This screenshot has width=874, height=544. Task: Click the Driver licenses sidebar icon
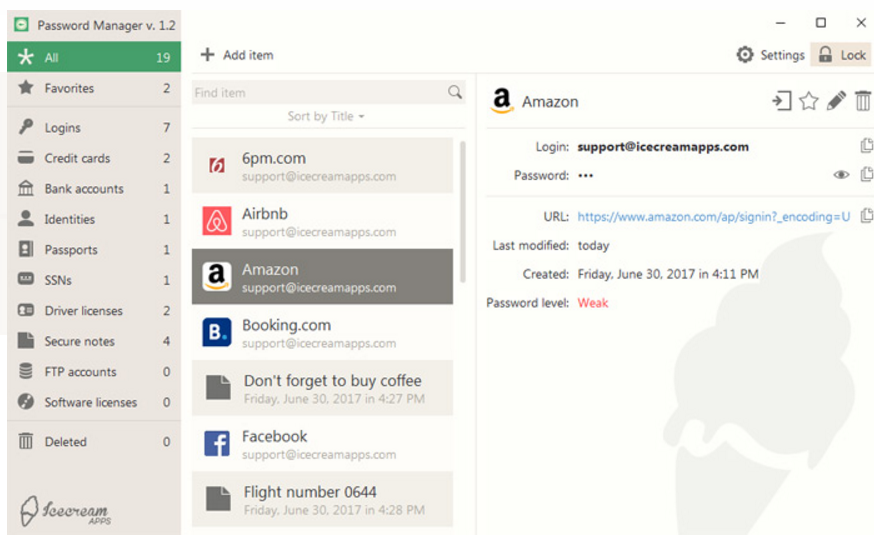coord(26,310)
